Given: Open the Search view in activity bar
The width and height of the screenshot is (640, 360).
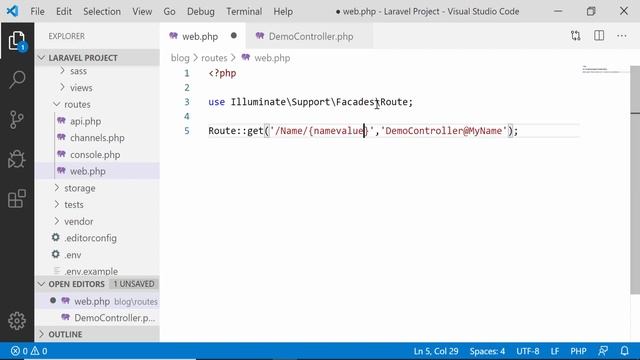Looking at the screenshot, I should point(17,79).
